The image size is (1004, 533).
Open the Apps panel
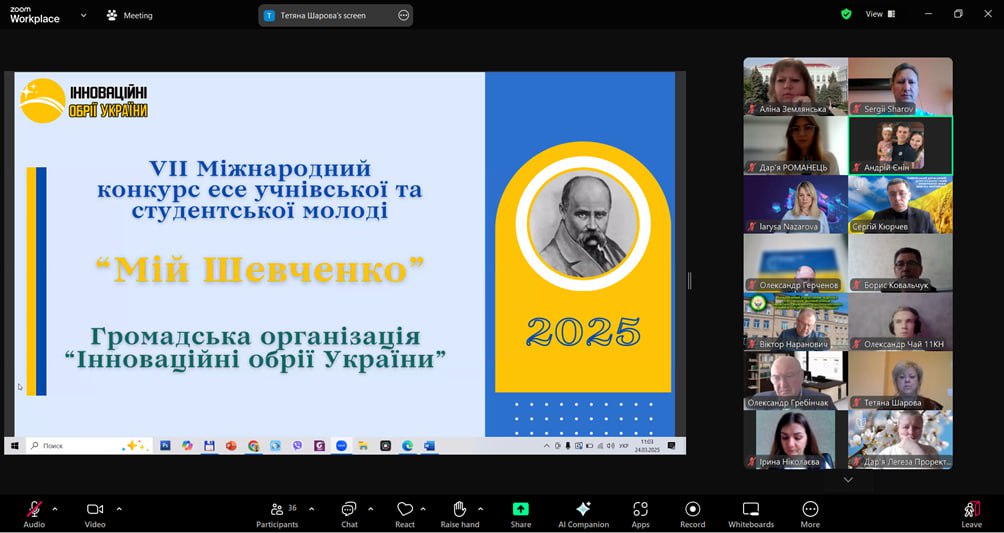[x=640, y=514]
